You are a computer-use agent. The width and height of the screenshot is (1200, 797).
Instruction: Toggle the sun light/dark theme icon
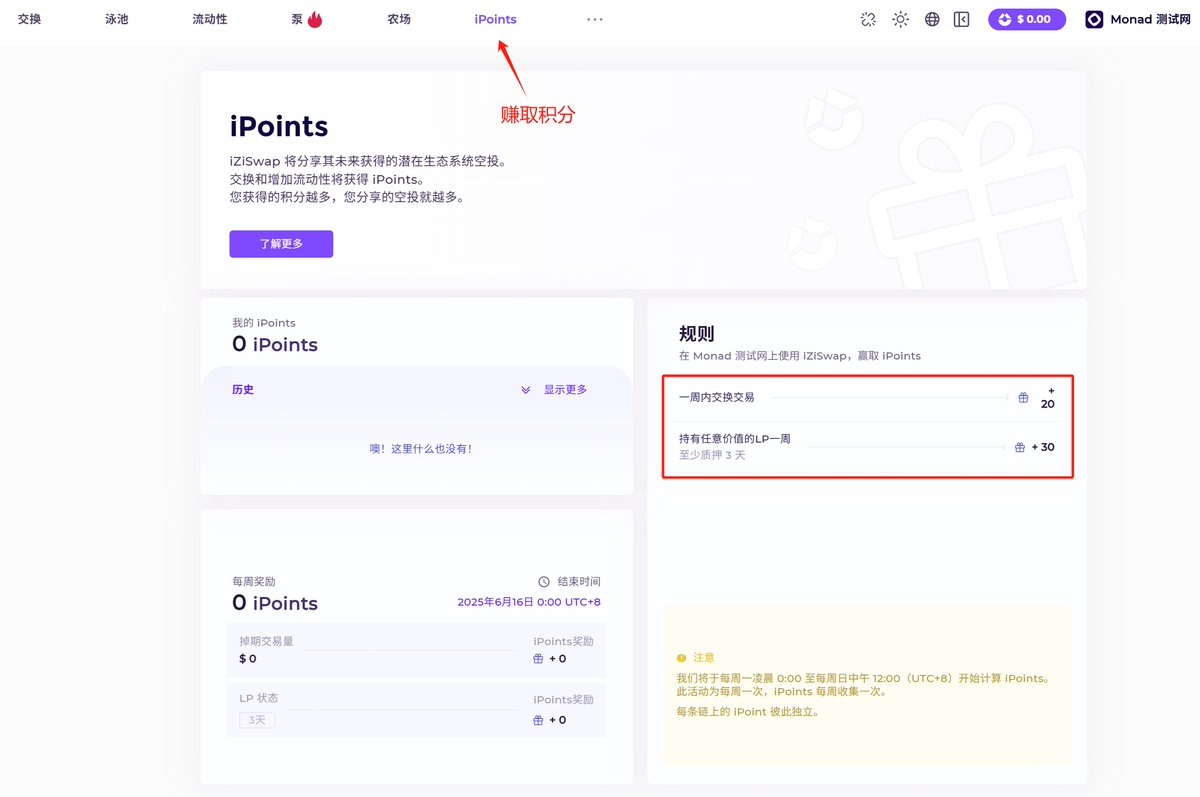tap(901, 19)
